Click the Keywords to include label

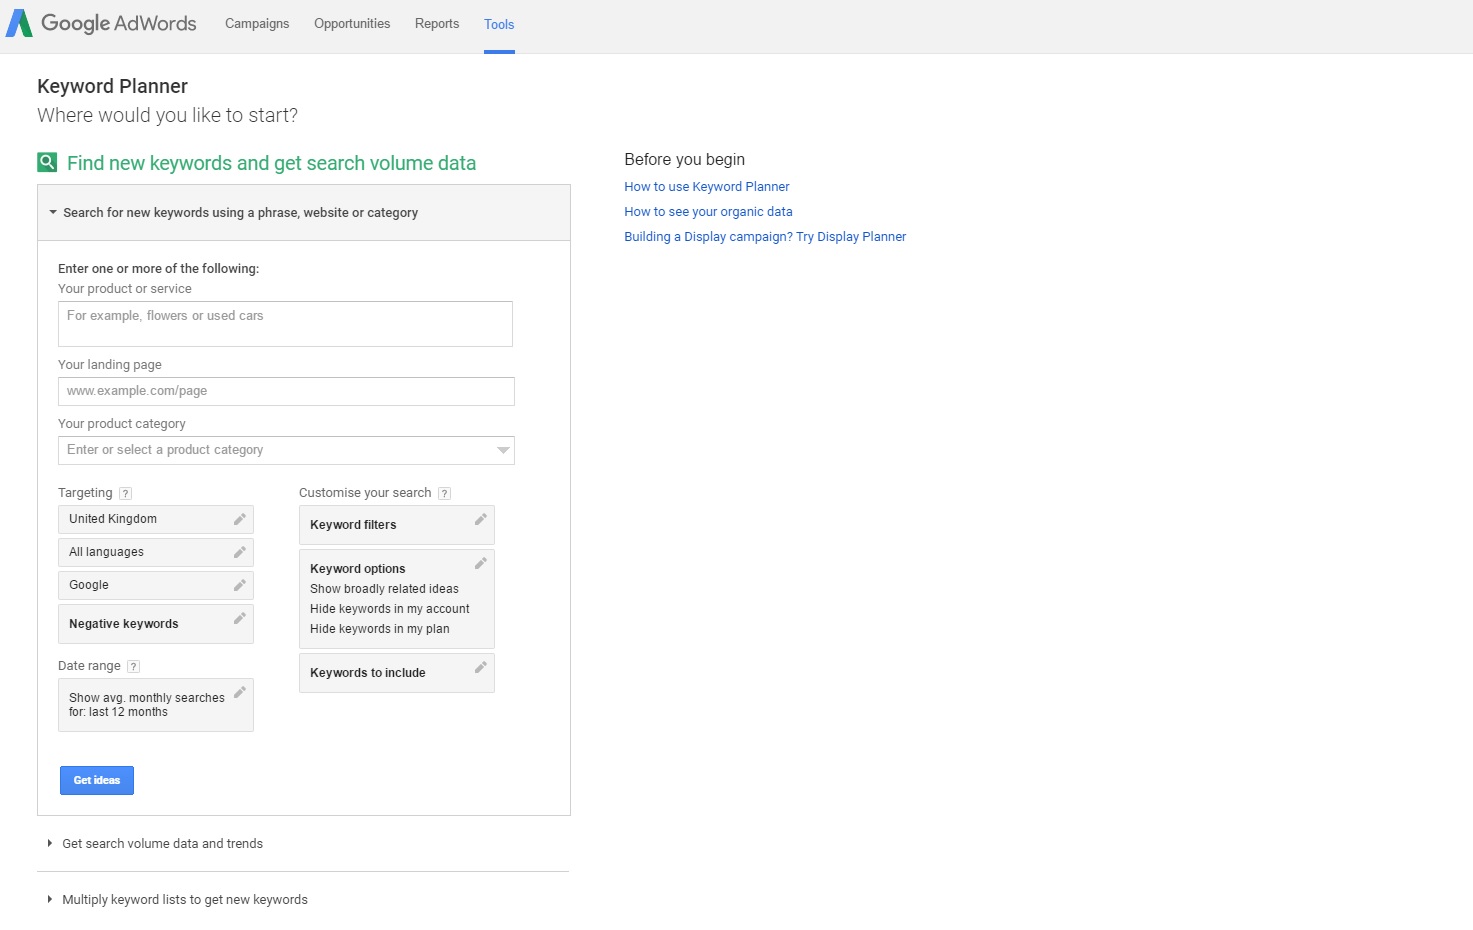368,673
